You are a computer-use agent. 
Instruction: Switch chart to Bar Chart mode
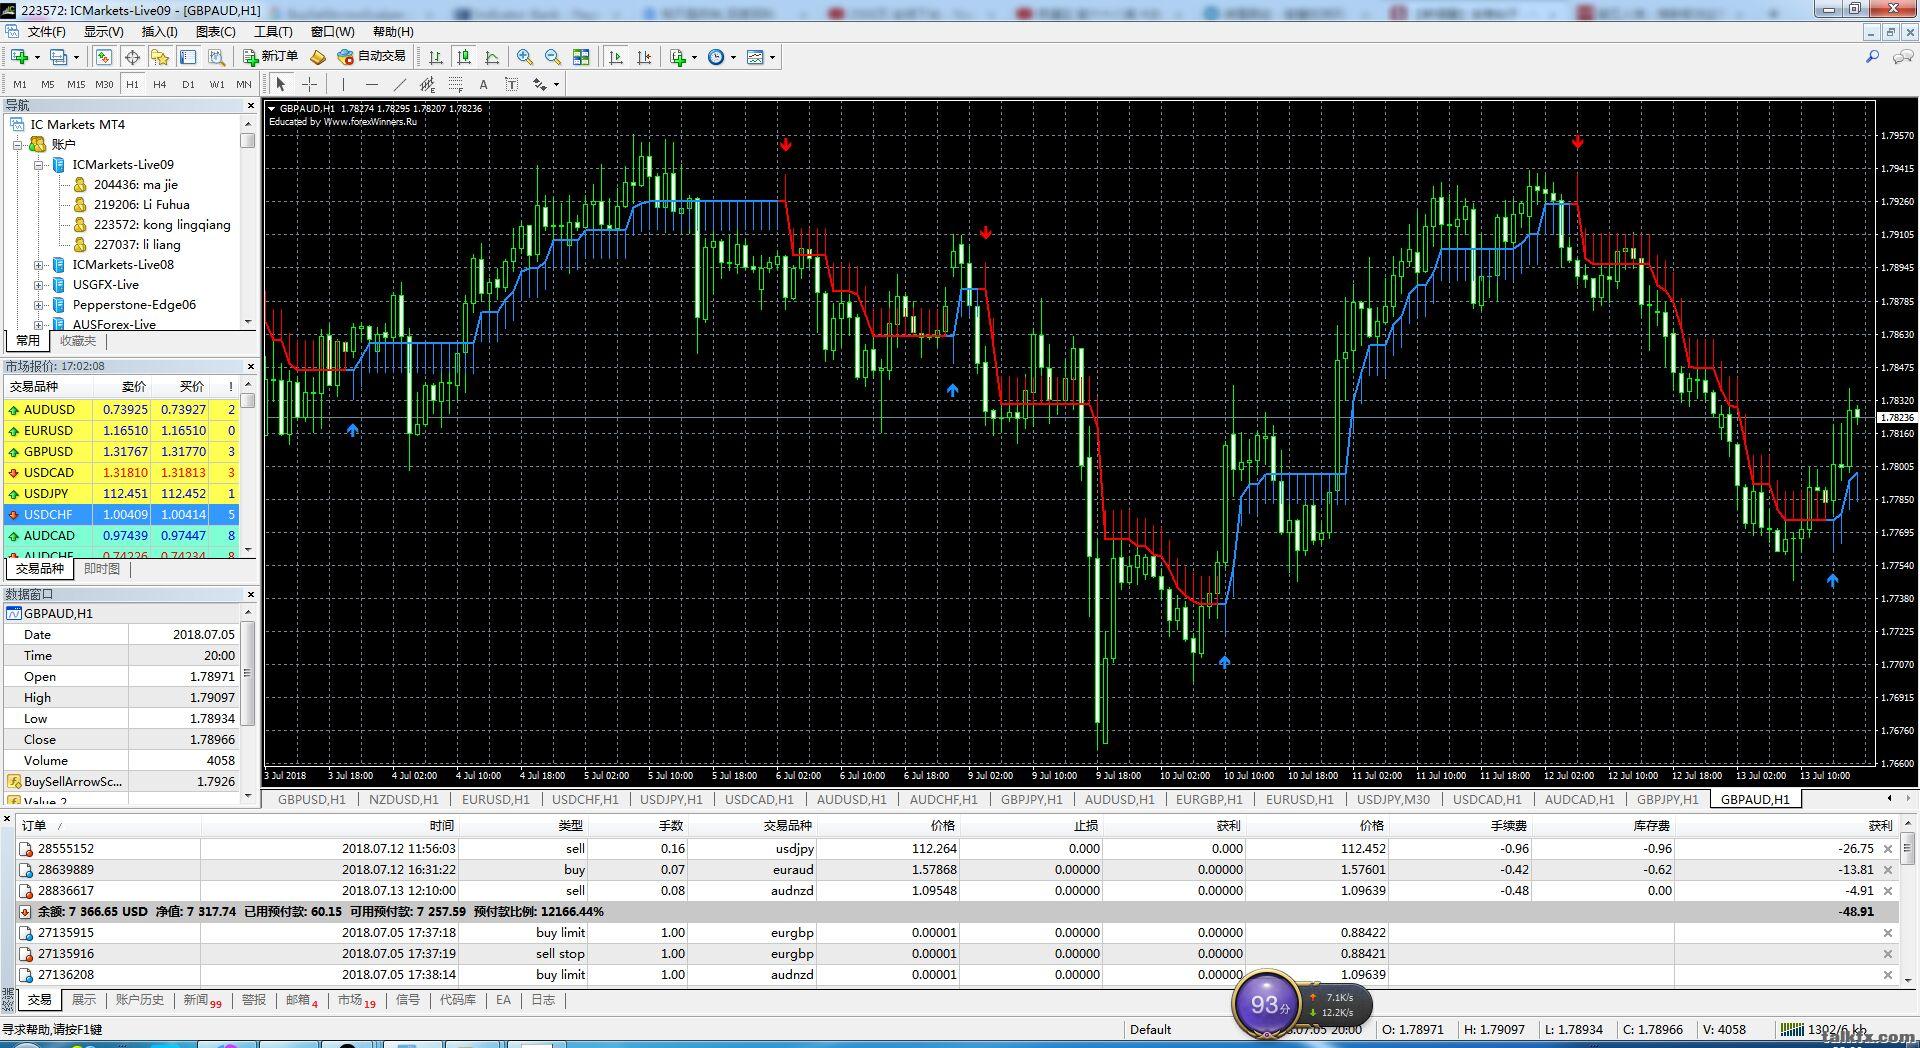coord(435,57)
